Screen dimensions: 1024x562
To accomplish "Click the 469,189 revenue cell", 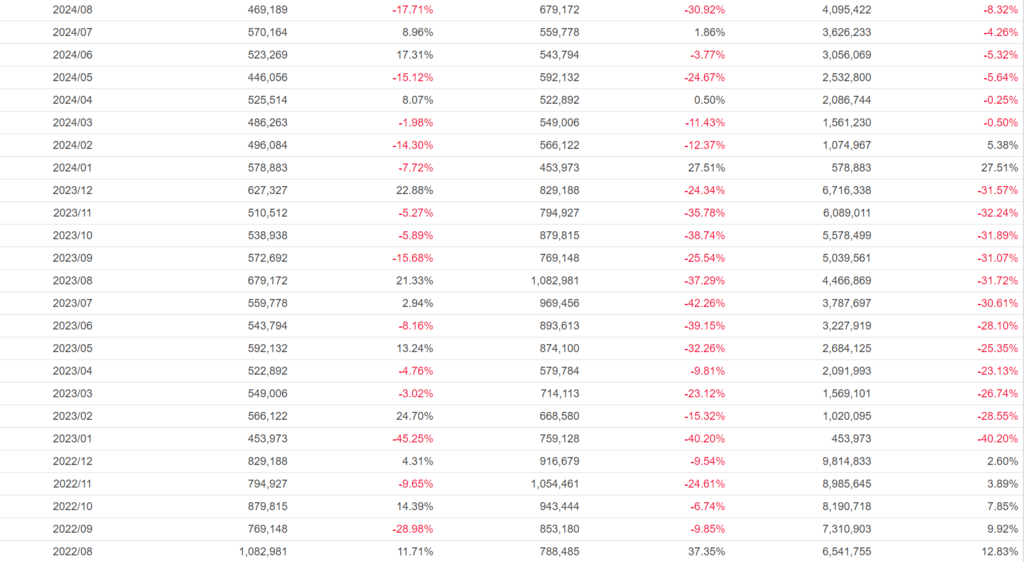I will [267, 9].
